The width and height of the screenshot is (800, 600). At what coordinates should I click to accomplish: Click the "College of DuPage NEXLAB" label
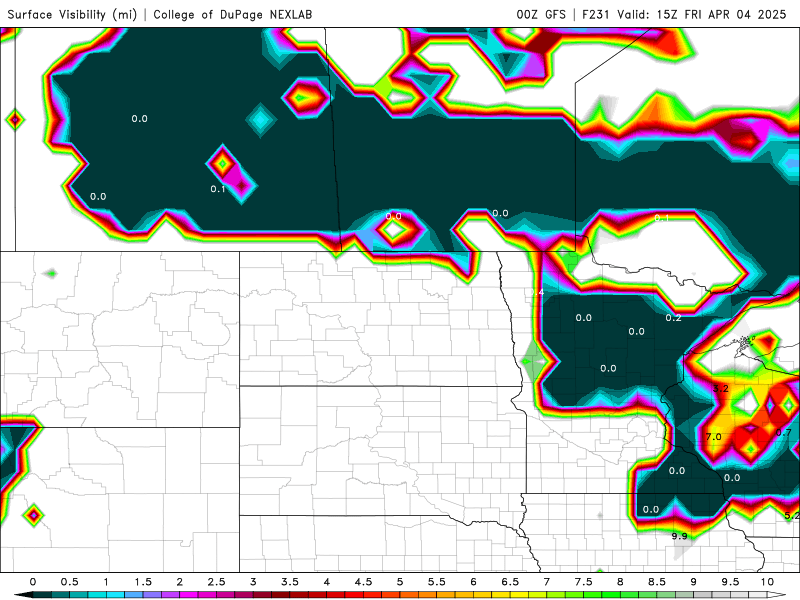233,14
